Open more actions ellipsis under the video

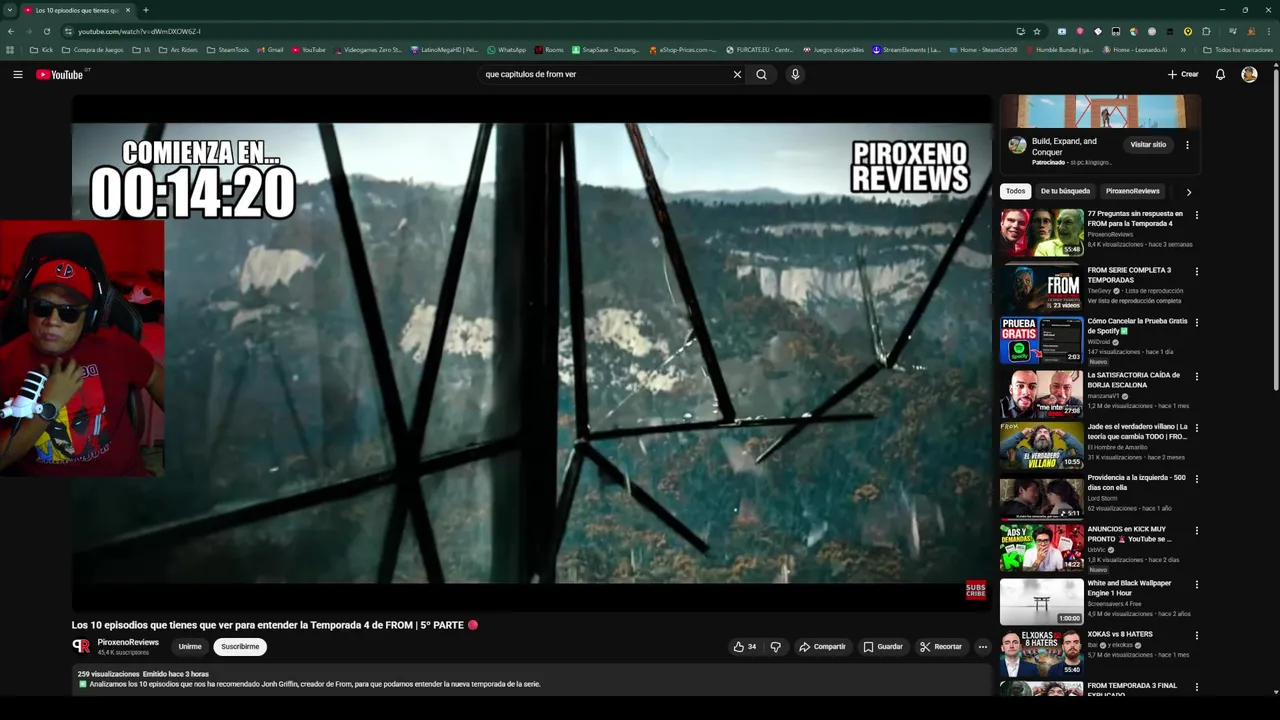click(982, 647)
